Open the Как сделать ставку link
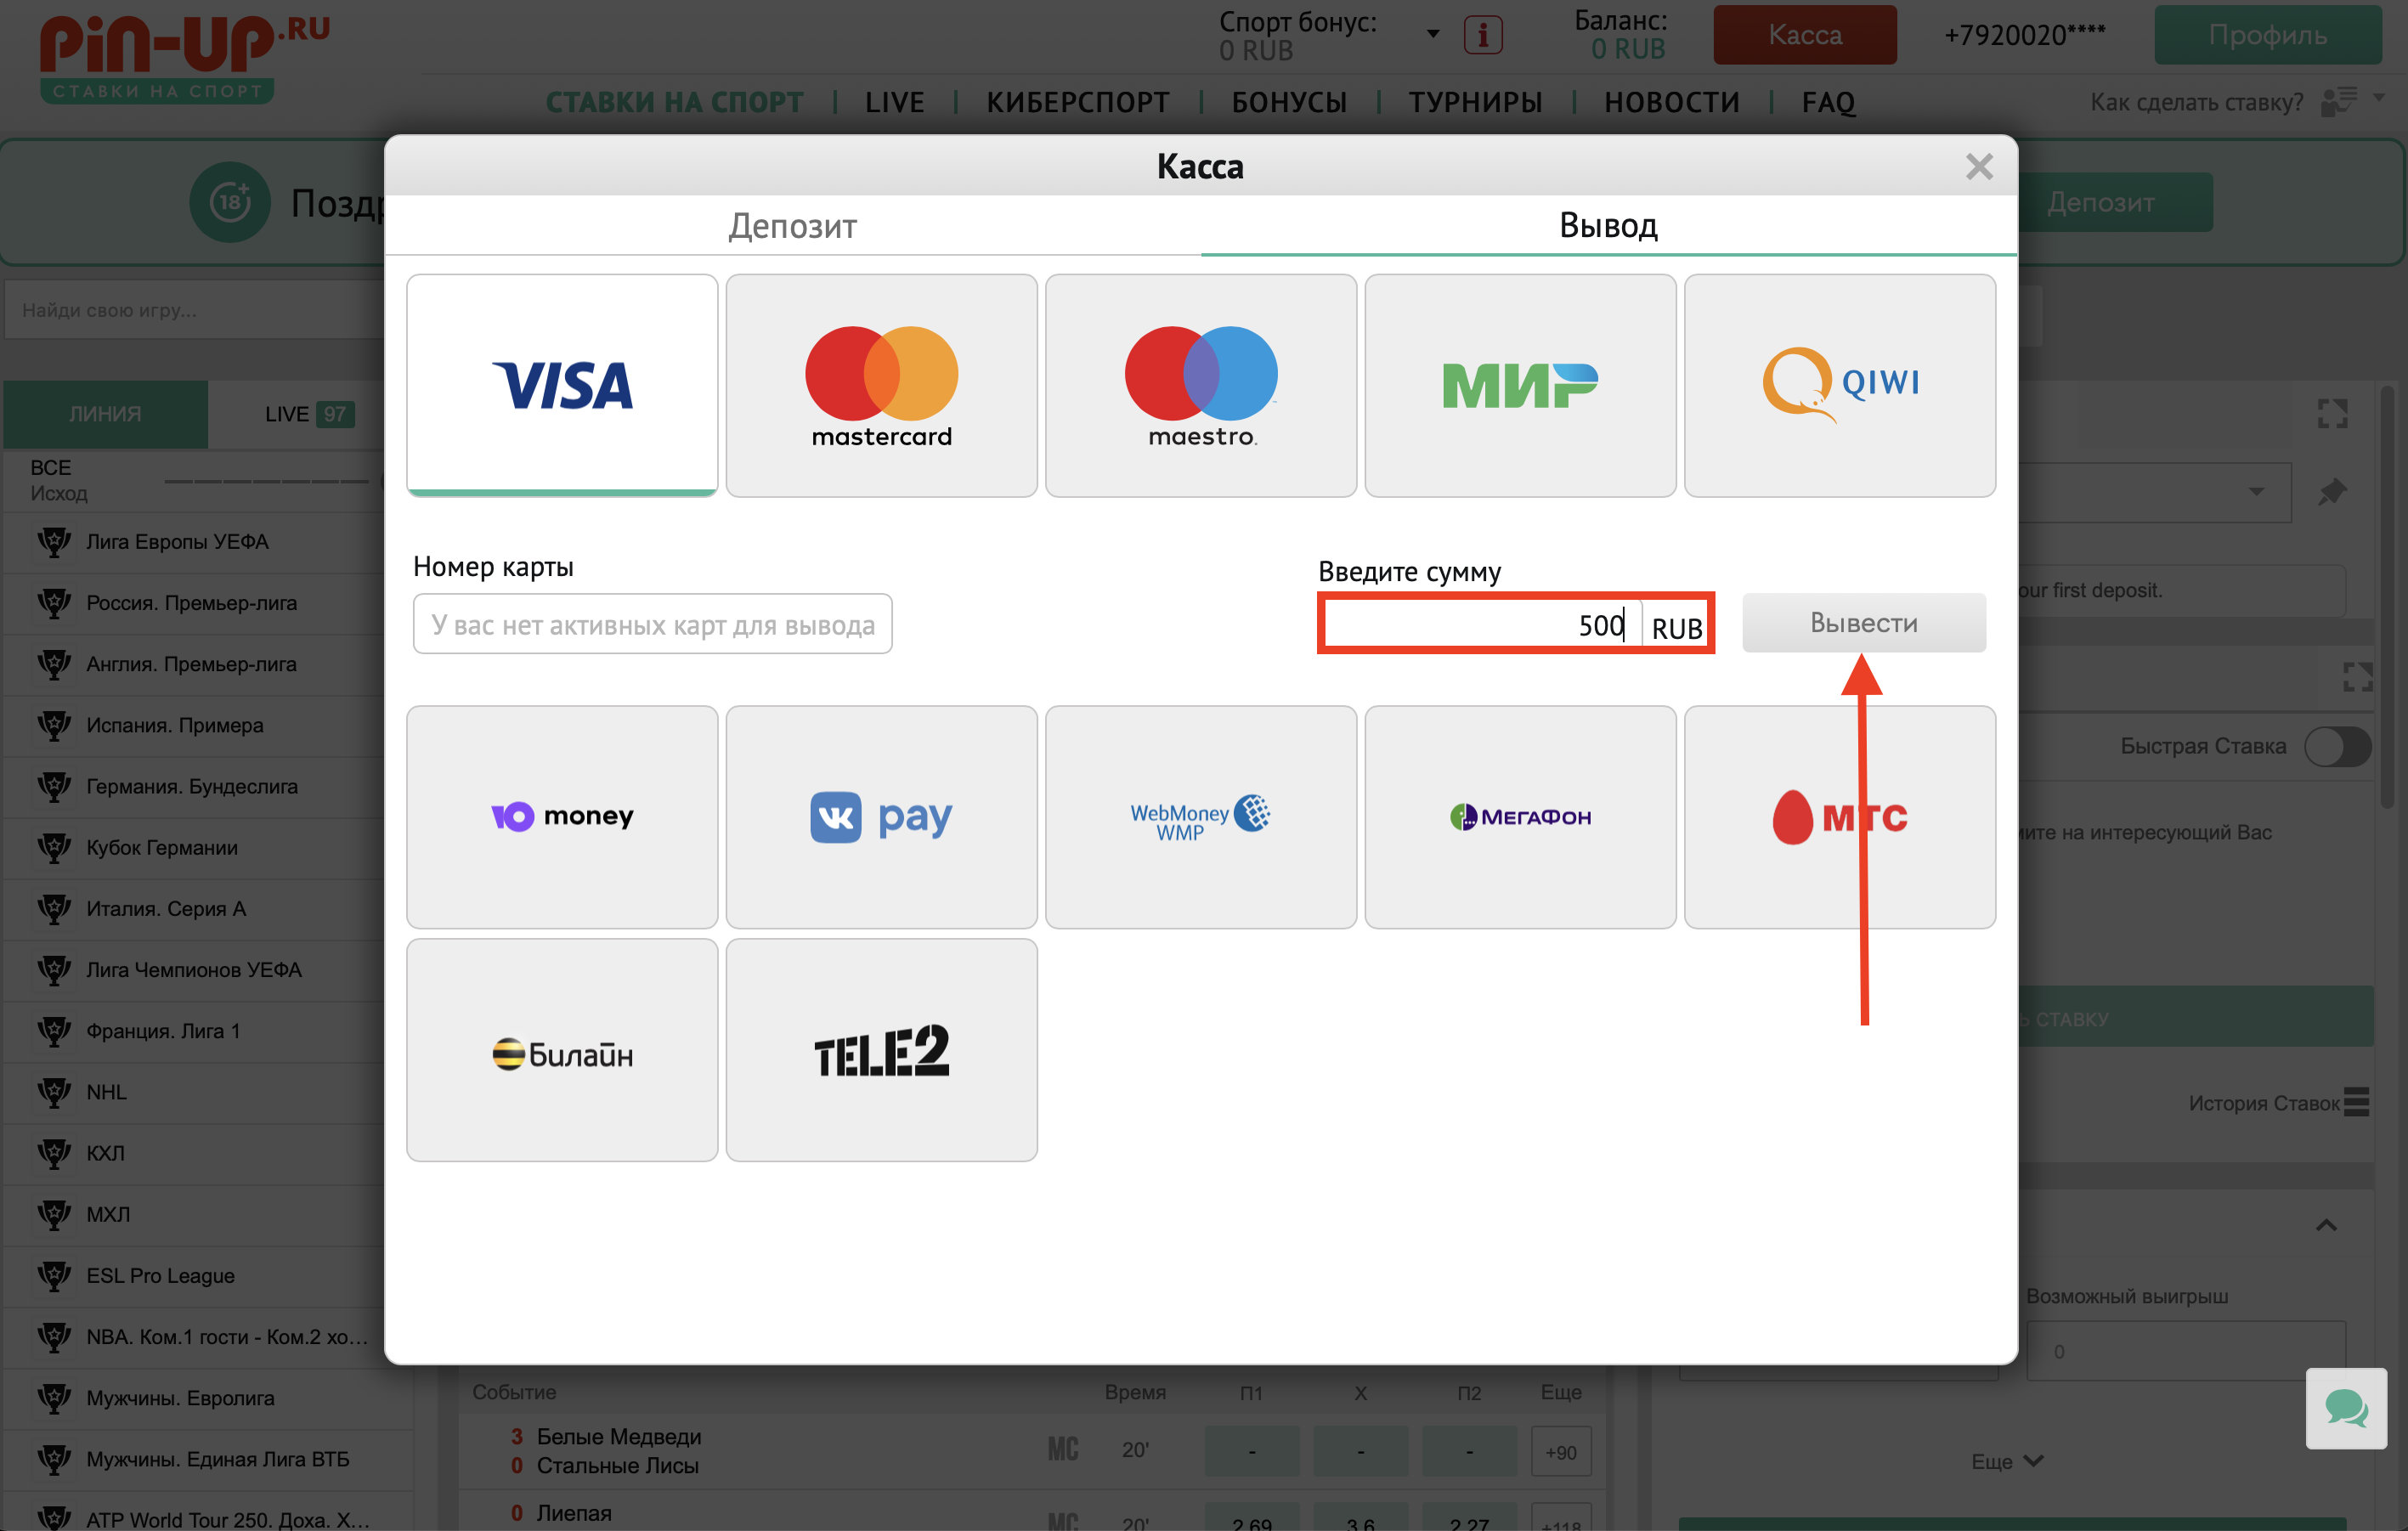 click(2196, 102)
